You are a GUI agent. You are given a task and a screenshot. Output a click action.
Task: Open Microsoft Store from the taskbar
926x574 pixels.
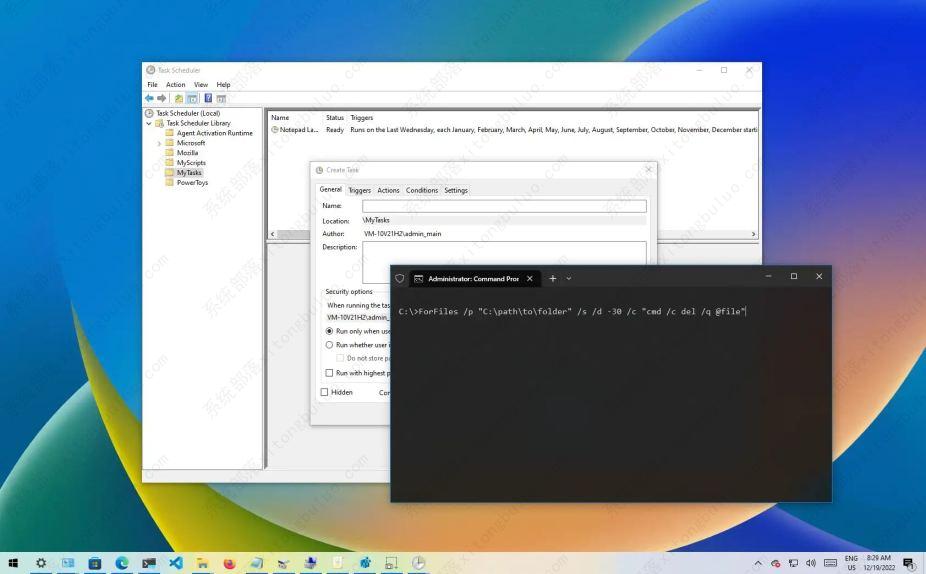[94, 563]
